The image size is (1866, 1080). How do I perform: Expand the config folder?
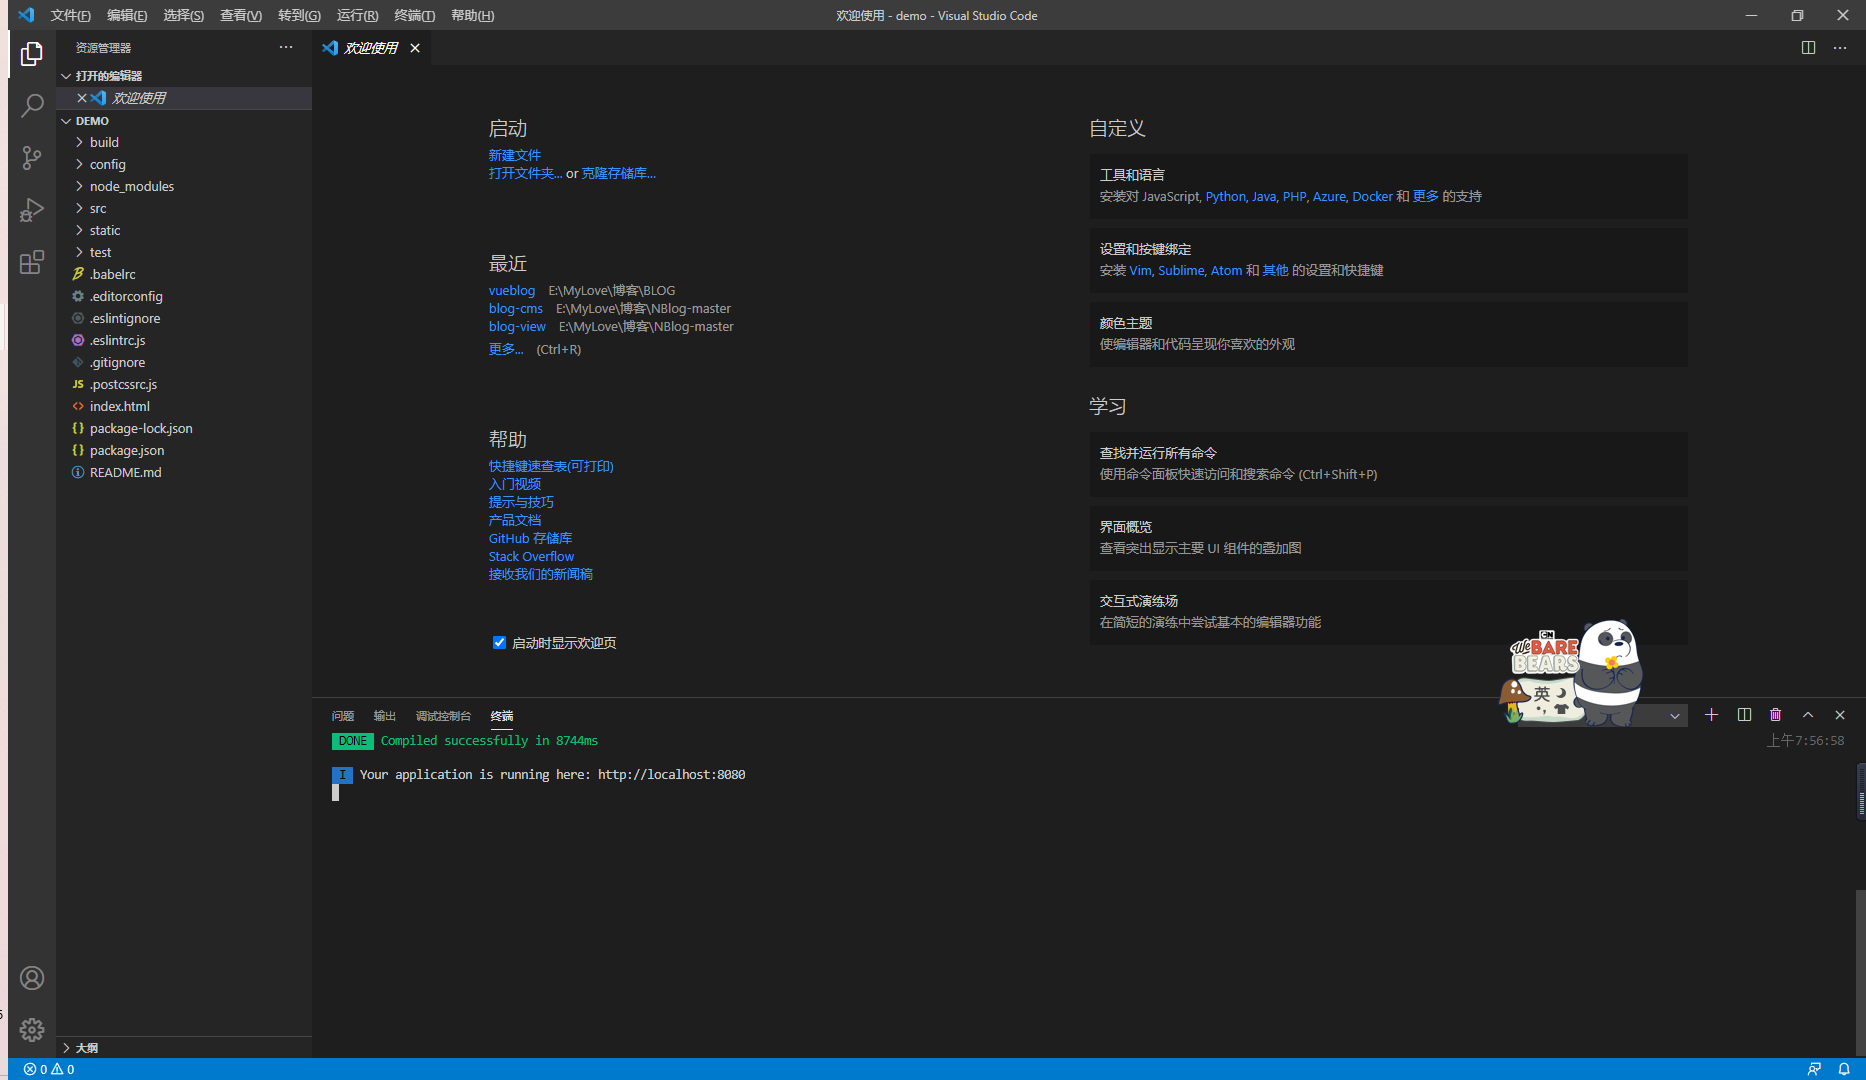[107, 164]
